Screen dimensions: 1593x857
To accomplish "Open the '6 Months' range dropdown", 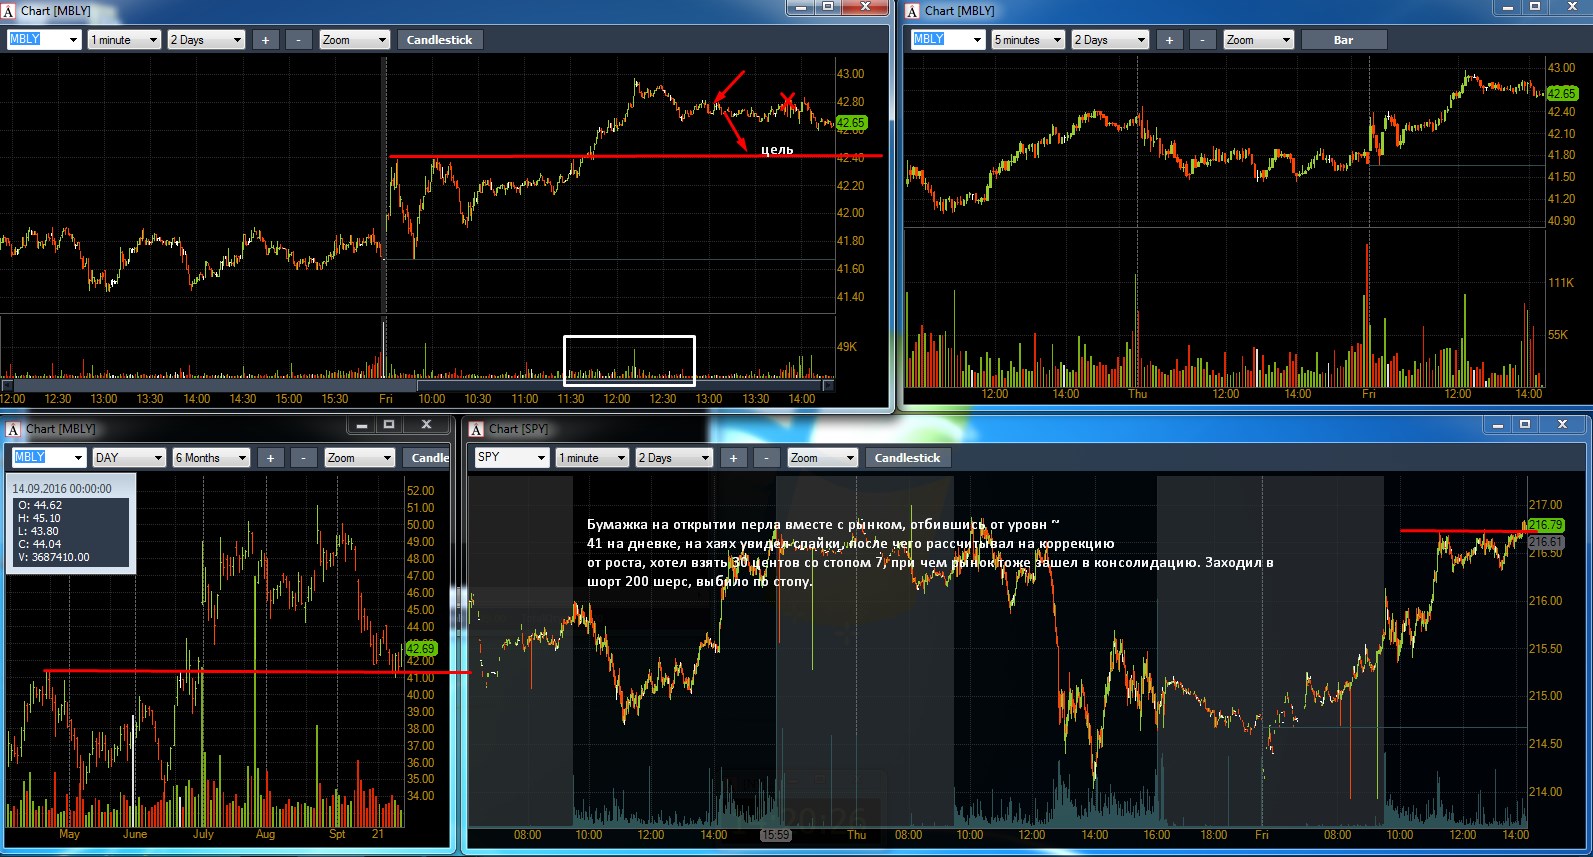I will coord(212,458).
